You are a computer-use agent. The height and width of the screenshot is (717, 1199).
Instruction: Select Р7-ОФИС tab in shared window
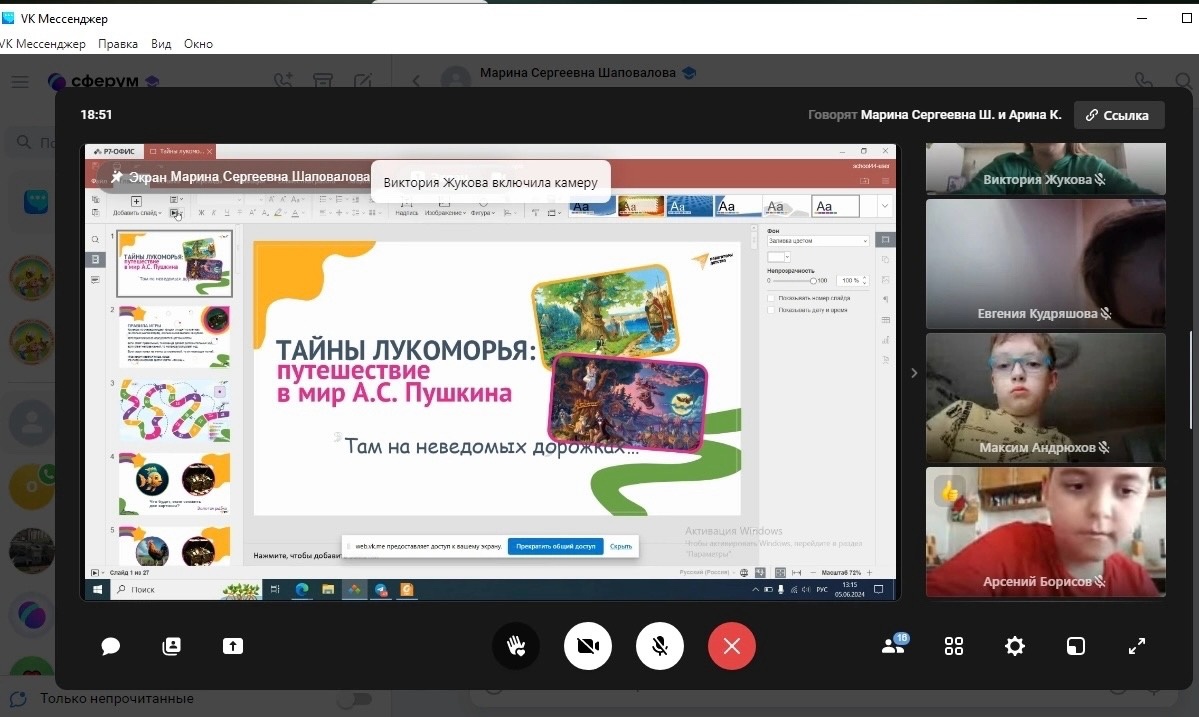click(115, 151)
